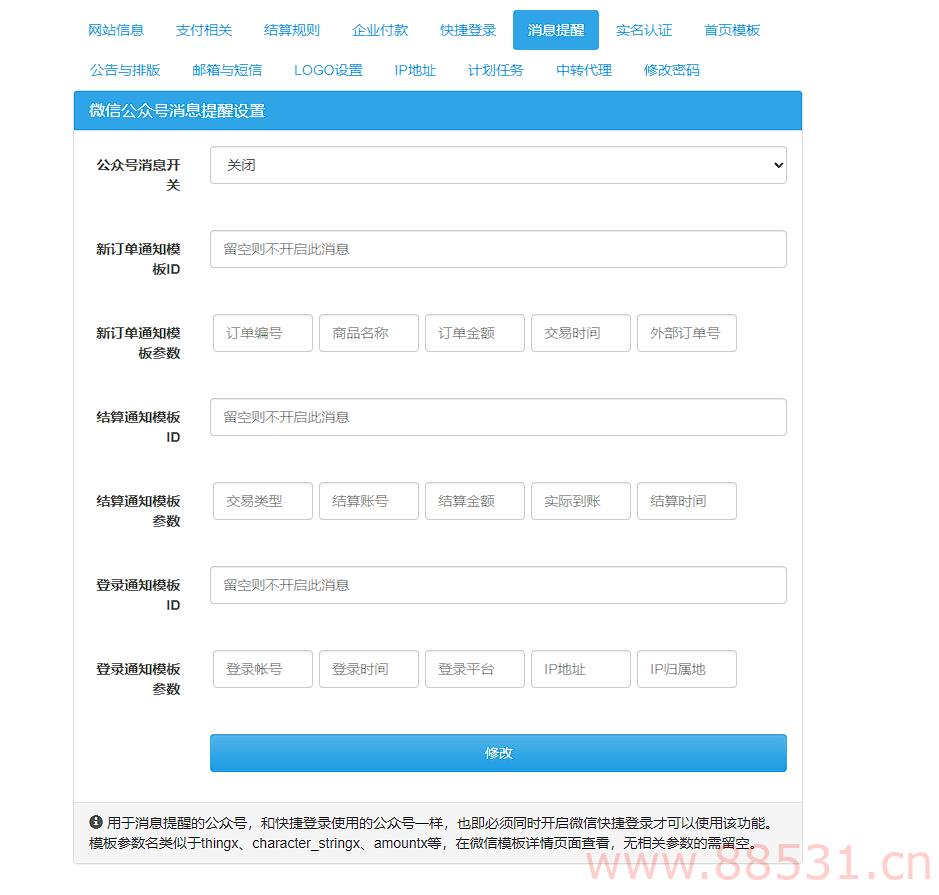Screen dimensions: 939x895
Task: Open the 实名认证 tab
Action: pos(644,30)
